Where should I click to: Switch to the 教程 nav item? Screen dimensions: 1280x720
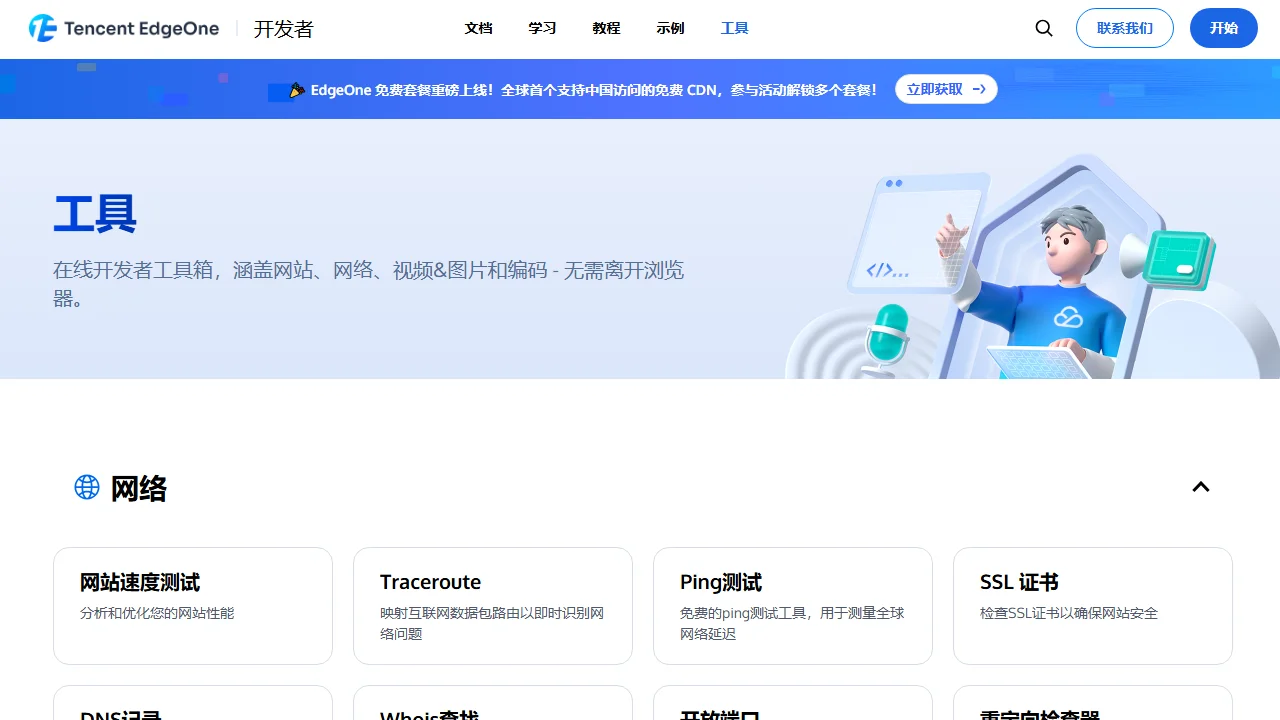606,28
